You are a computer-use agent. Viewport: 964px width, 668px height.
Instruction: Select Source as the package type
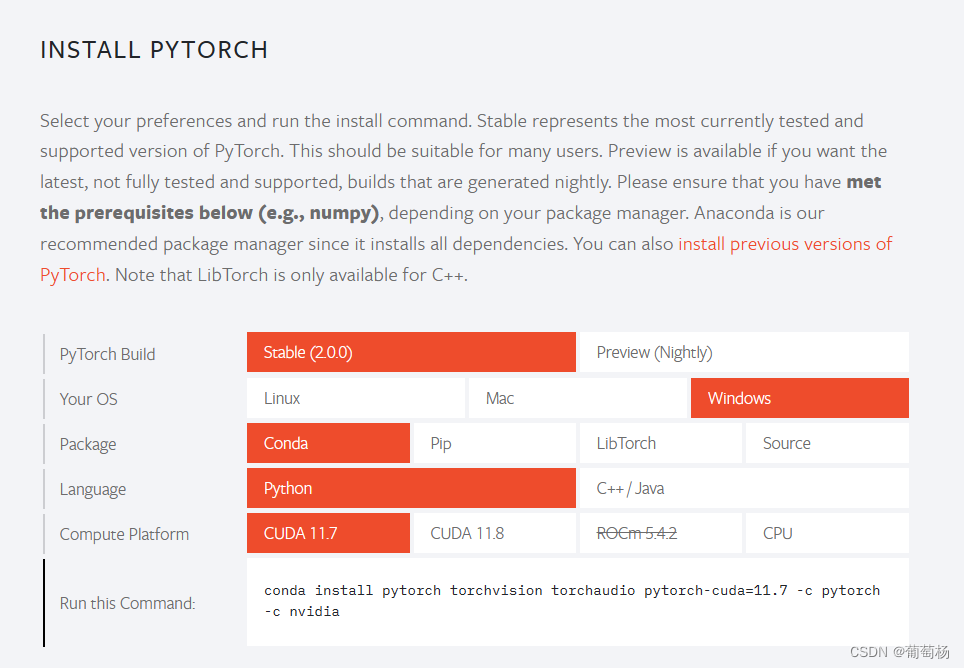click(x=826, y=442)
